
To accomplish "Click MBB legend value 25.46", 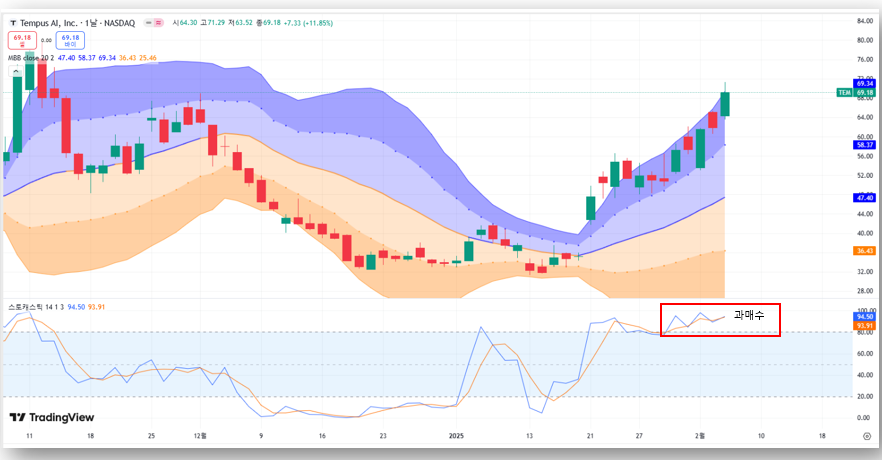I will [148, 58].
